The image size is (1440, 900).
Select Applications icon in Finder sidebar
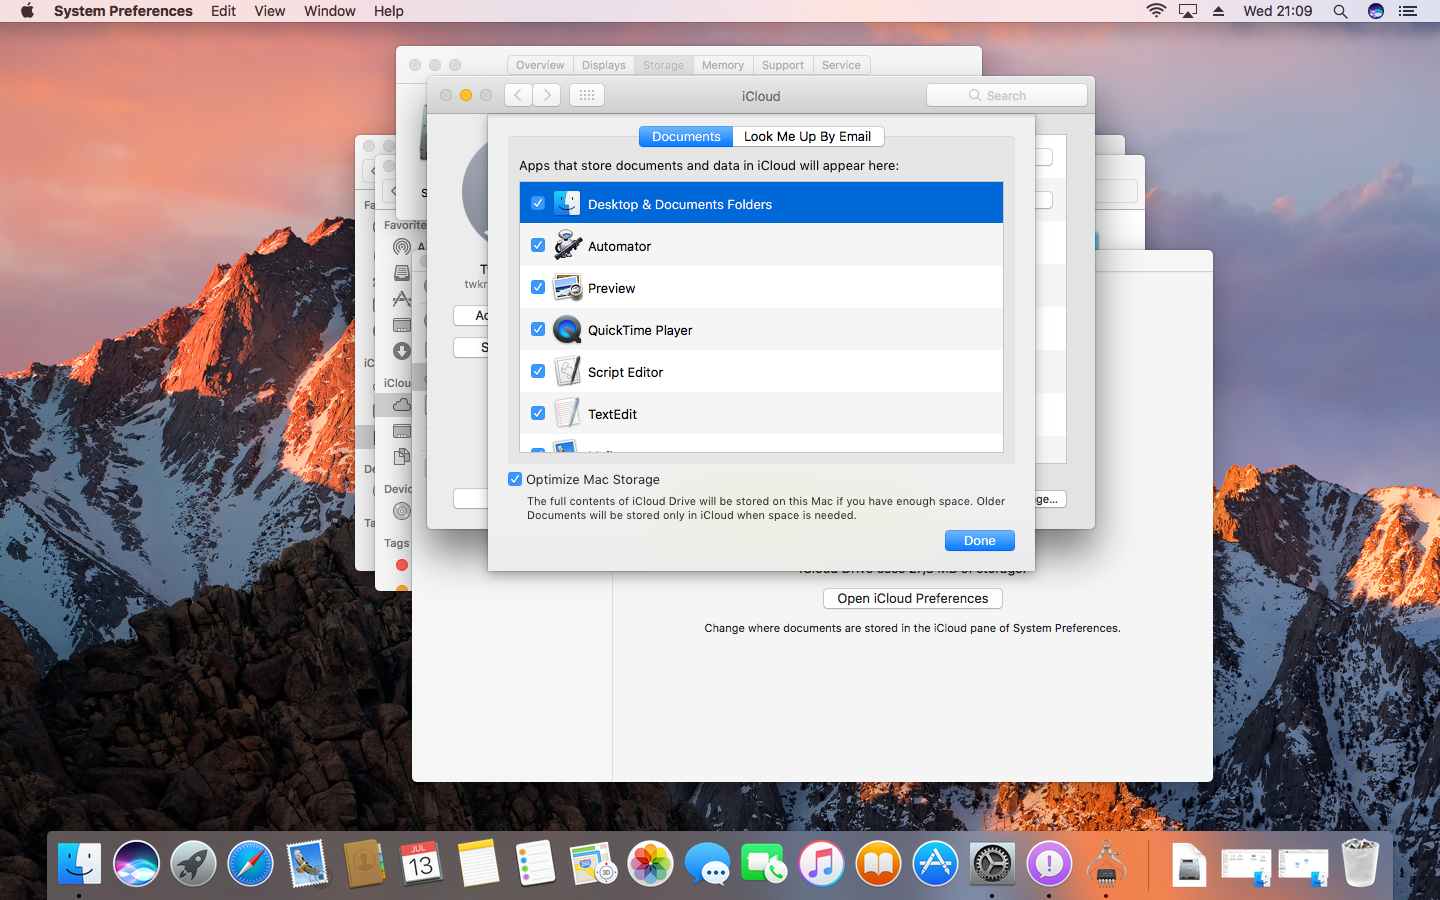pyautogui.click(x=402, y=298)
